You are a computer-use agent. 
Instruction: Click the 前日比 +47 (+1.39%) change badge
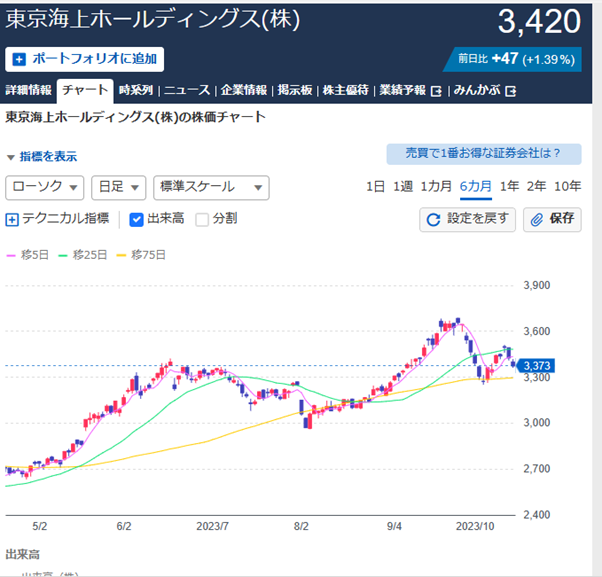pos(513,60)
